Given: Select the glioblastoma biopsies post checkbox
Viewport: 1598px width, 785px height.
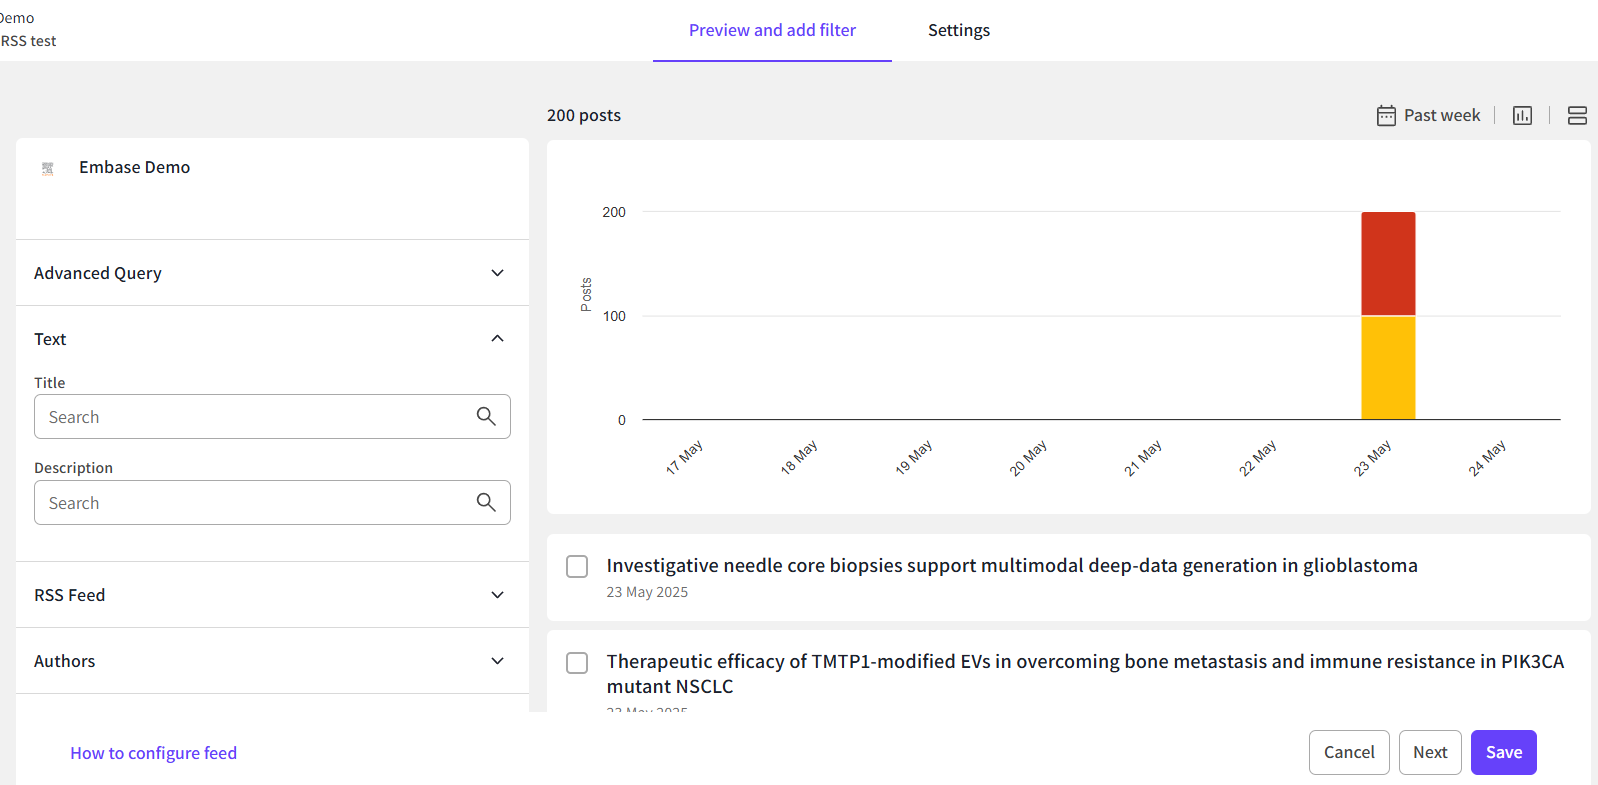Looking at the screenshot, I should pyautogui.click(x=577, y=567).
